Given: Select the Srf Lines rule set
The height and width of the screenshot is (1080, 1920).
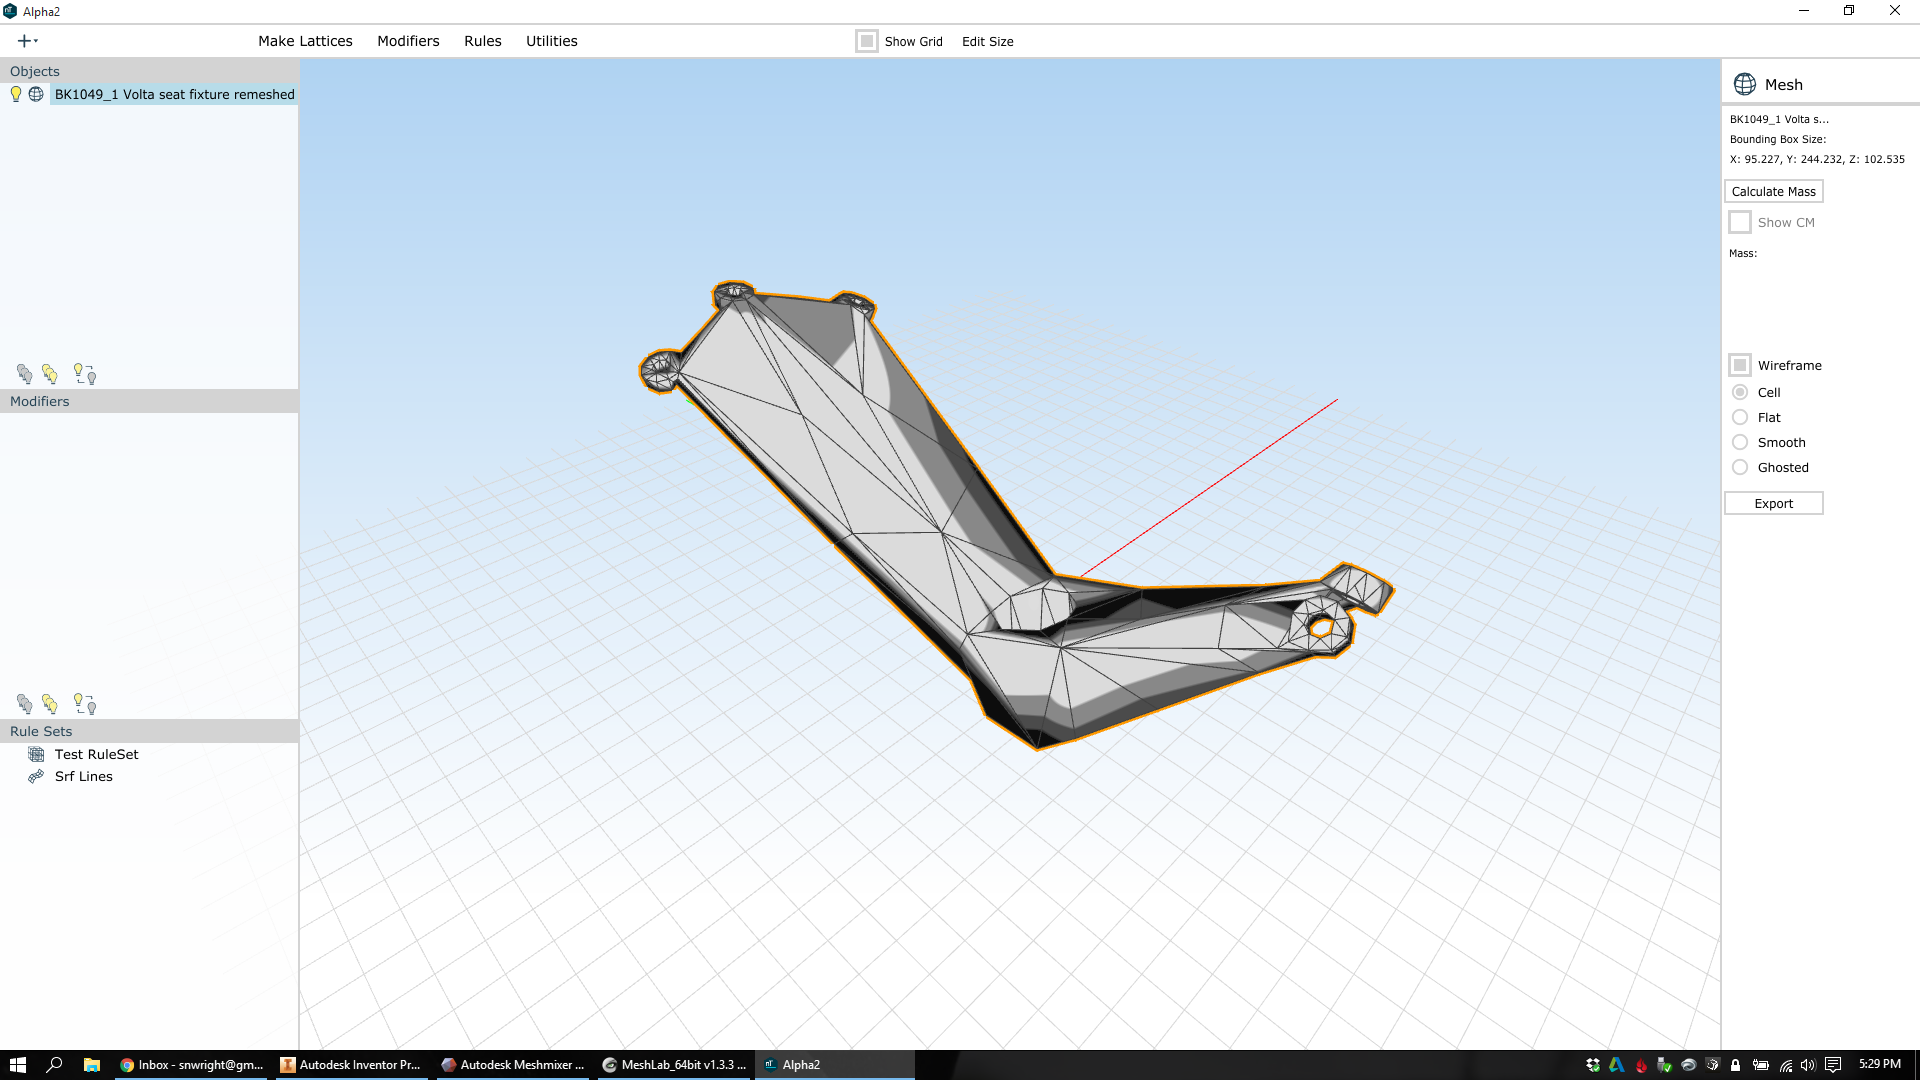Looking at the screenshot, I should [84, 776].
